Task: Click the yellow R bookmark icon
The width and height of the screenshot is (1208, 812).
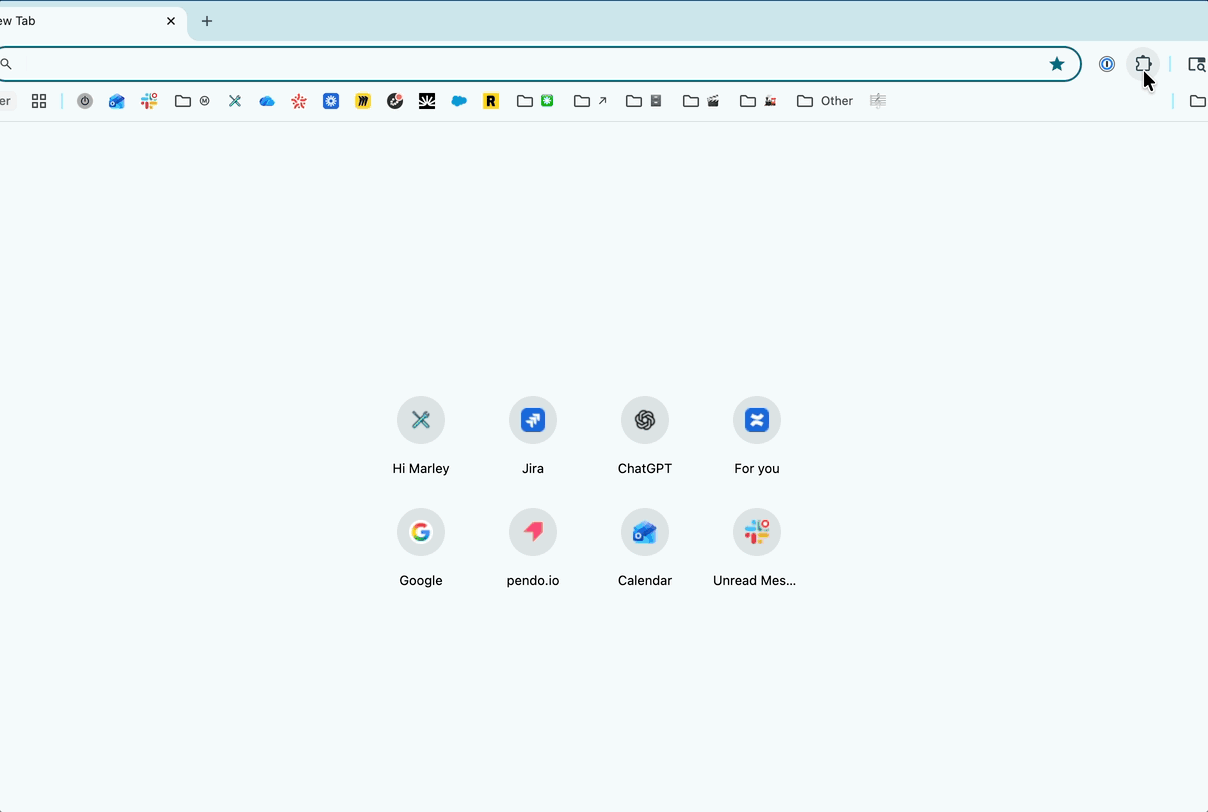Action: tap(491, 101)
